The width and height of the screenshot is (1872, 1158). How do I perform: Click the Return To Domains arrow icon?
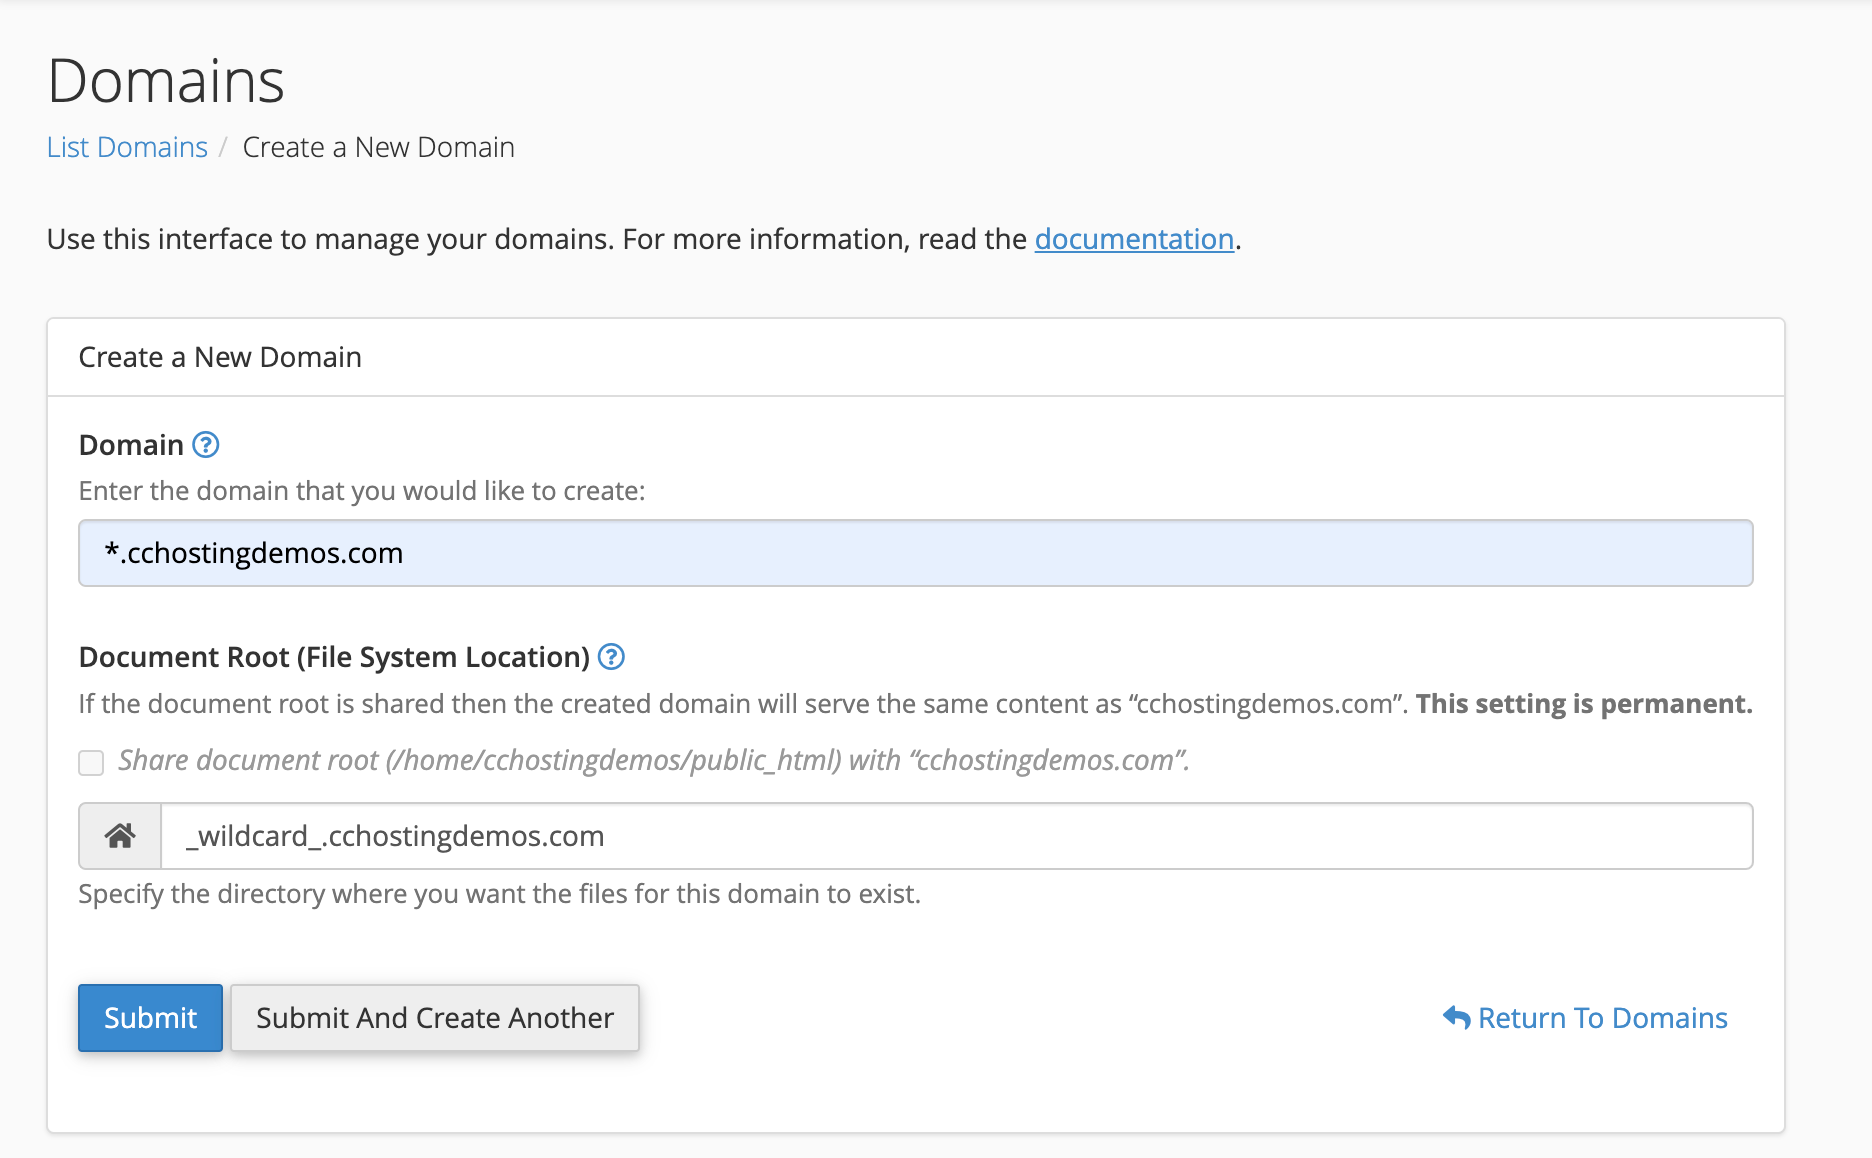point(1456,1018)
